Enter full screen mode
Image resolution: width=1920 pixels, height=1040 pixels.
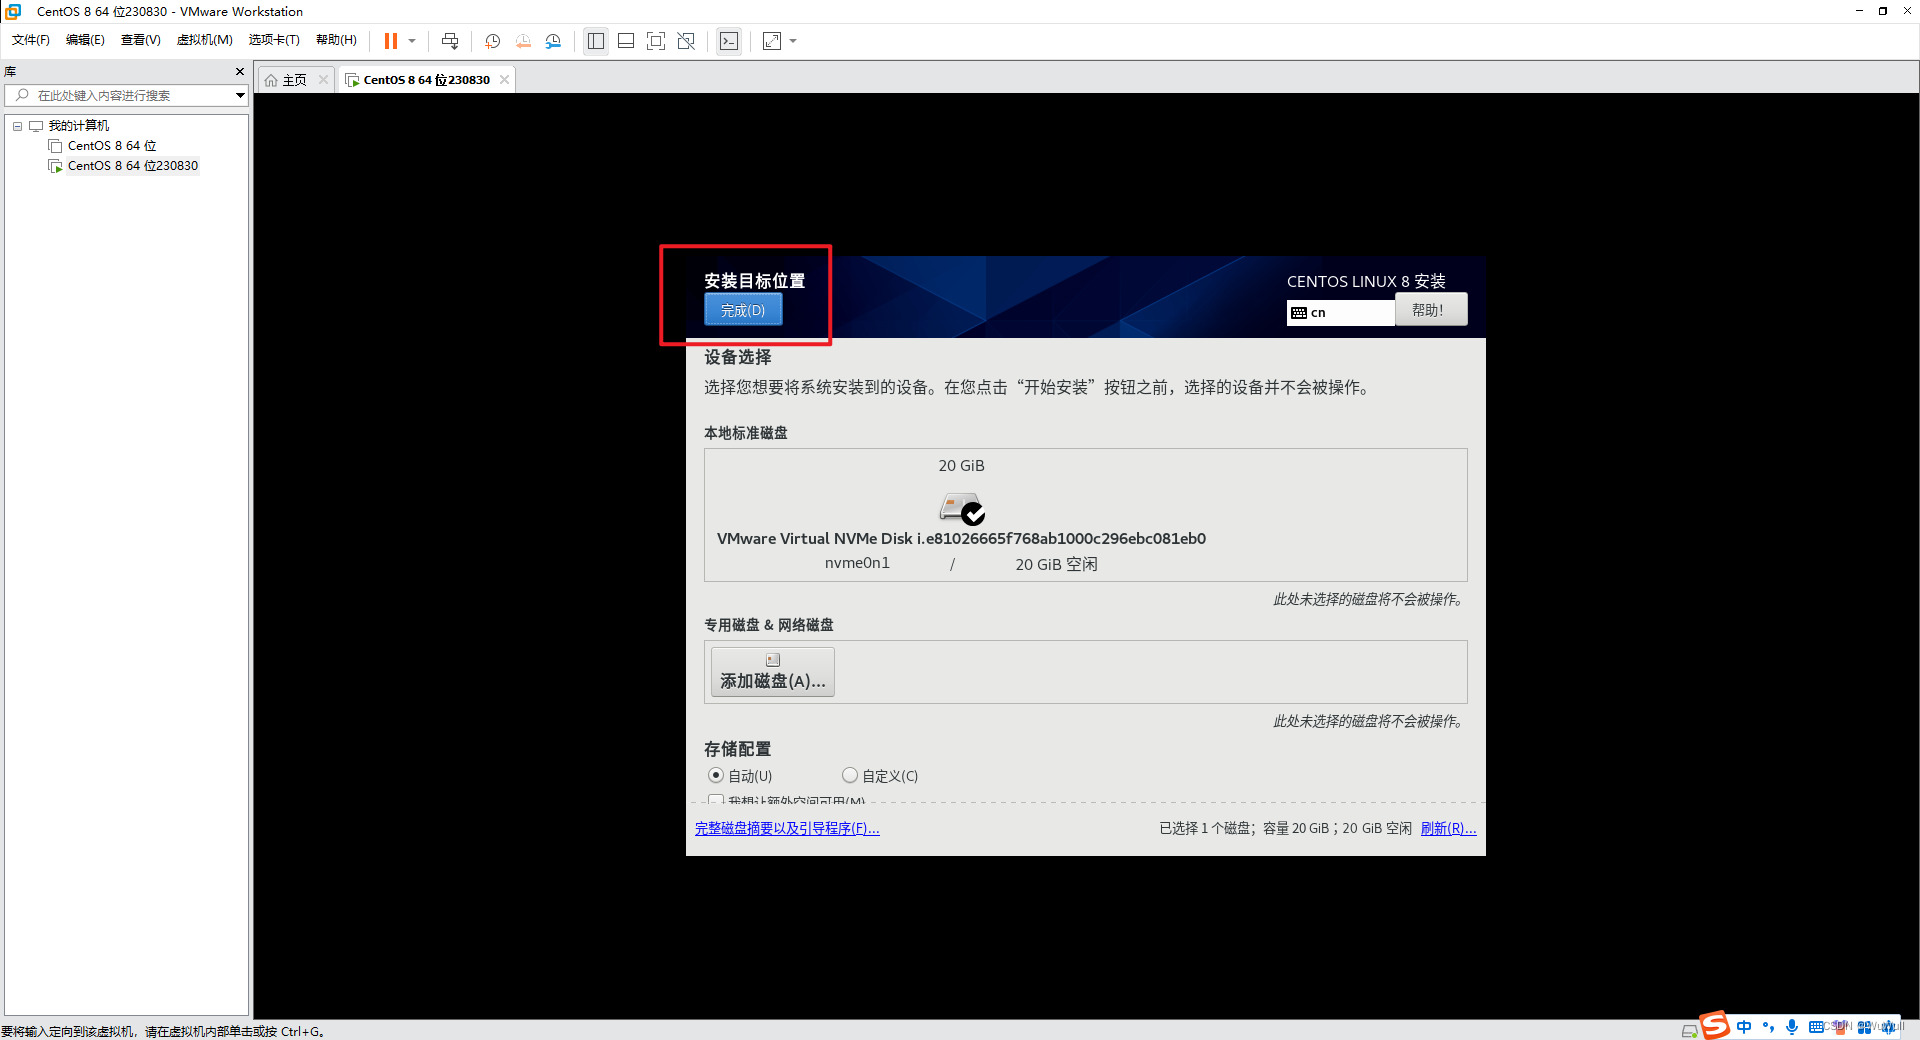pos(656,41)
